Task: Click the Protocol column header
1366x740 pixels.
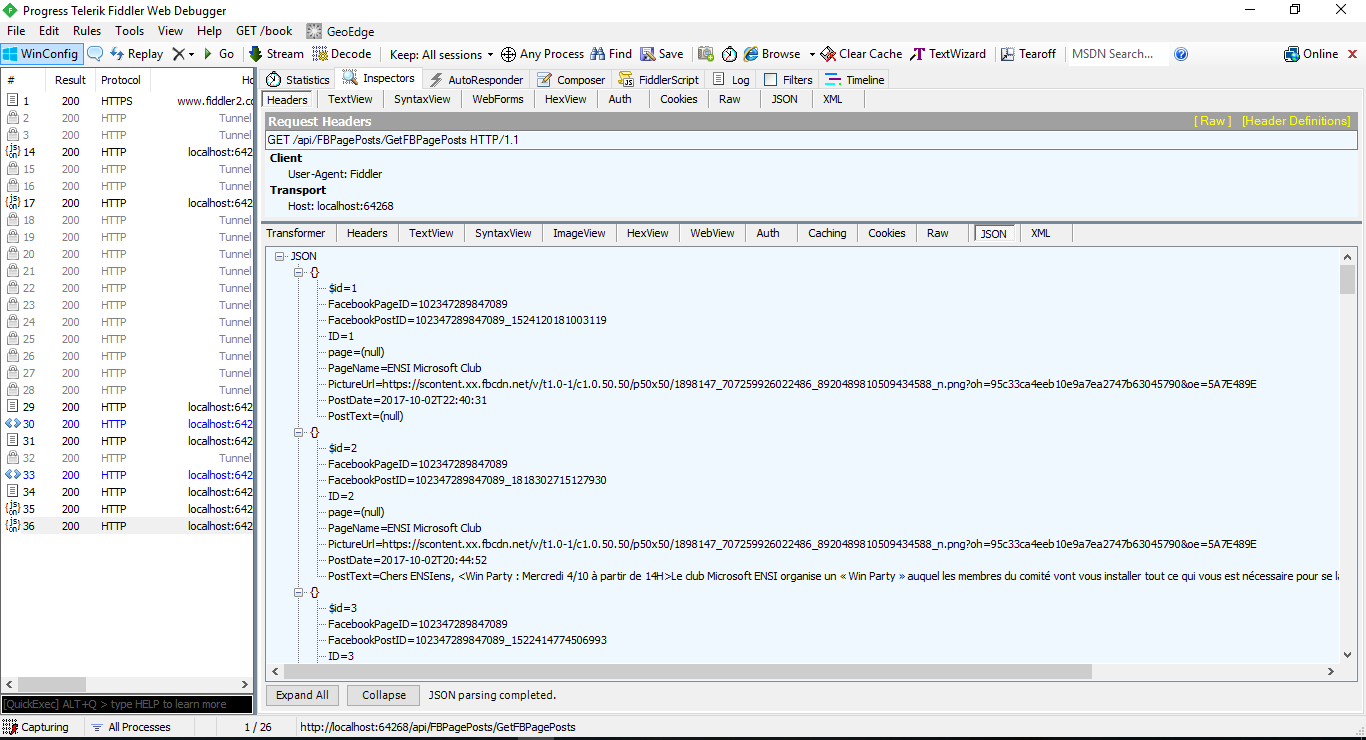Action: click(121, 80)
